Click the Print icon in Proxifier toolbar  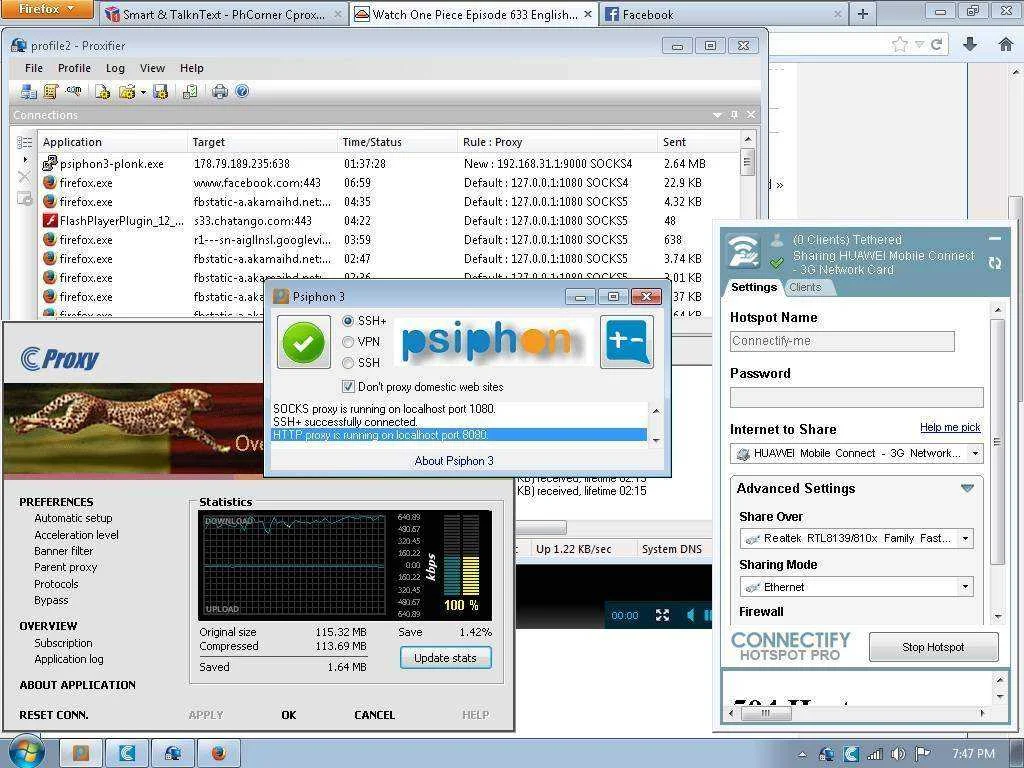pyautogui.click(x=220, y=92)
